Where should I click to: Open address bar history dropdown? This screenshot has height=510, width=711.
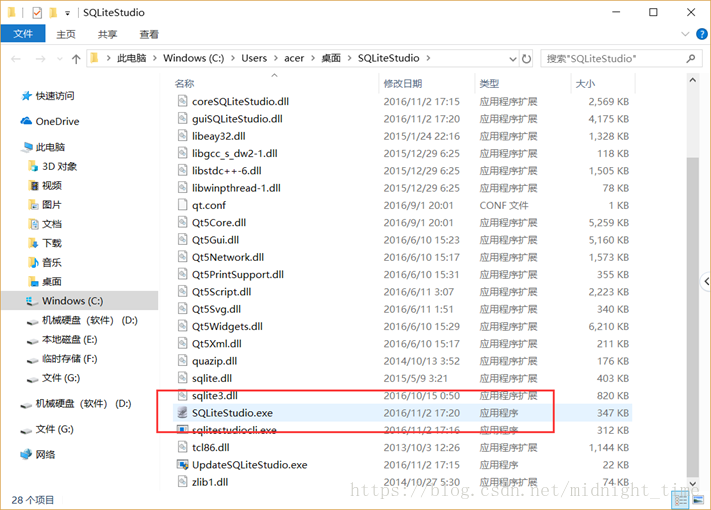pyautogui.click(x=513, y=59)
